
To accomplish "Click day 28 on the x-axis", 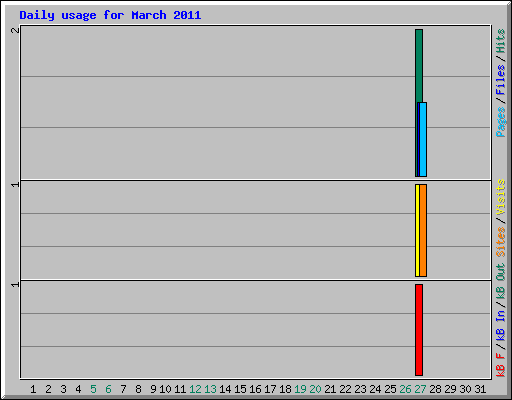I will point(435,389).
